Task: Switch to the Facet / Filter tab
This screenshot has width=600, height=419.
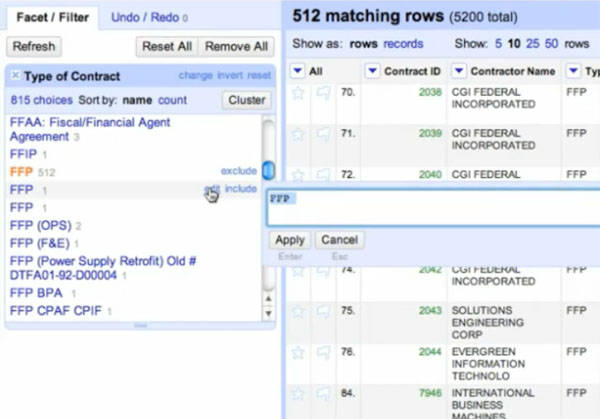Action: [x=52, y=18]
